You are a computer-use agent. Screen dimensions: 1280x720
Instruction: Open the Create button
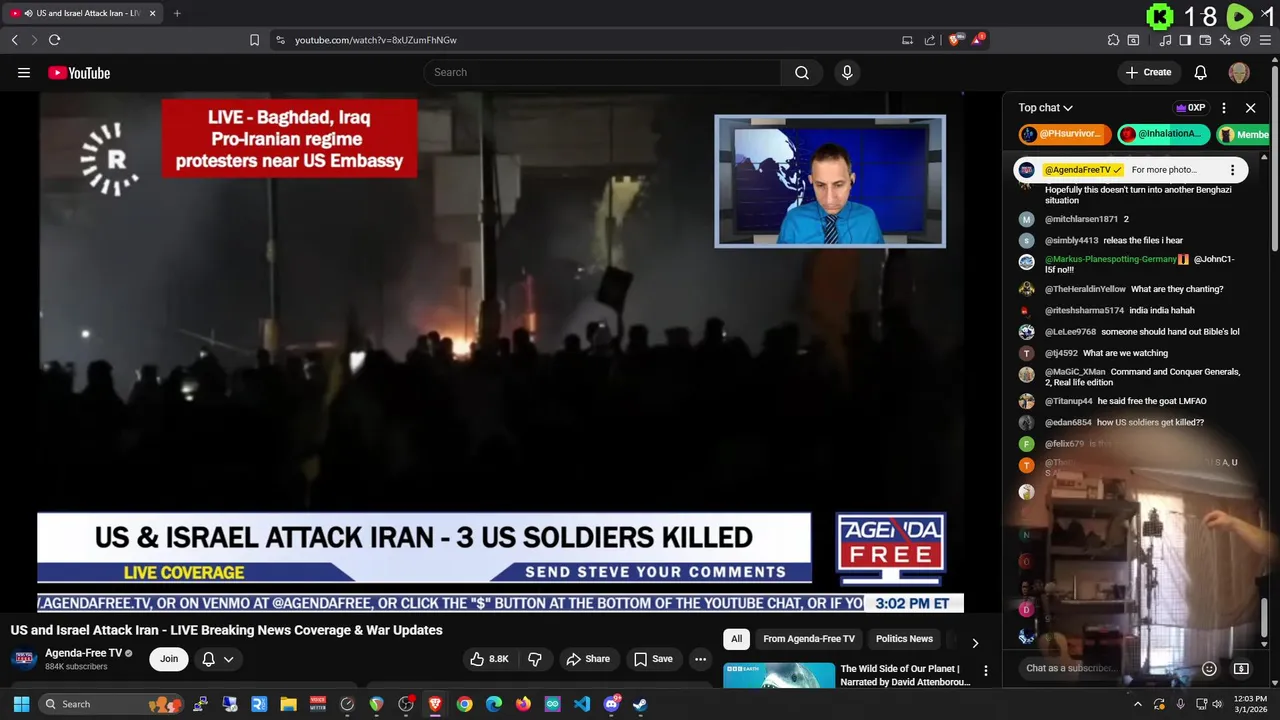point(1148,72)
